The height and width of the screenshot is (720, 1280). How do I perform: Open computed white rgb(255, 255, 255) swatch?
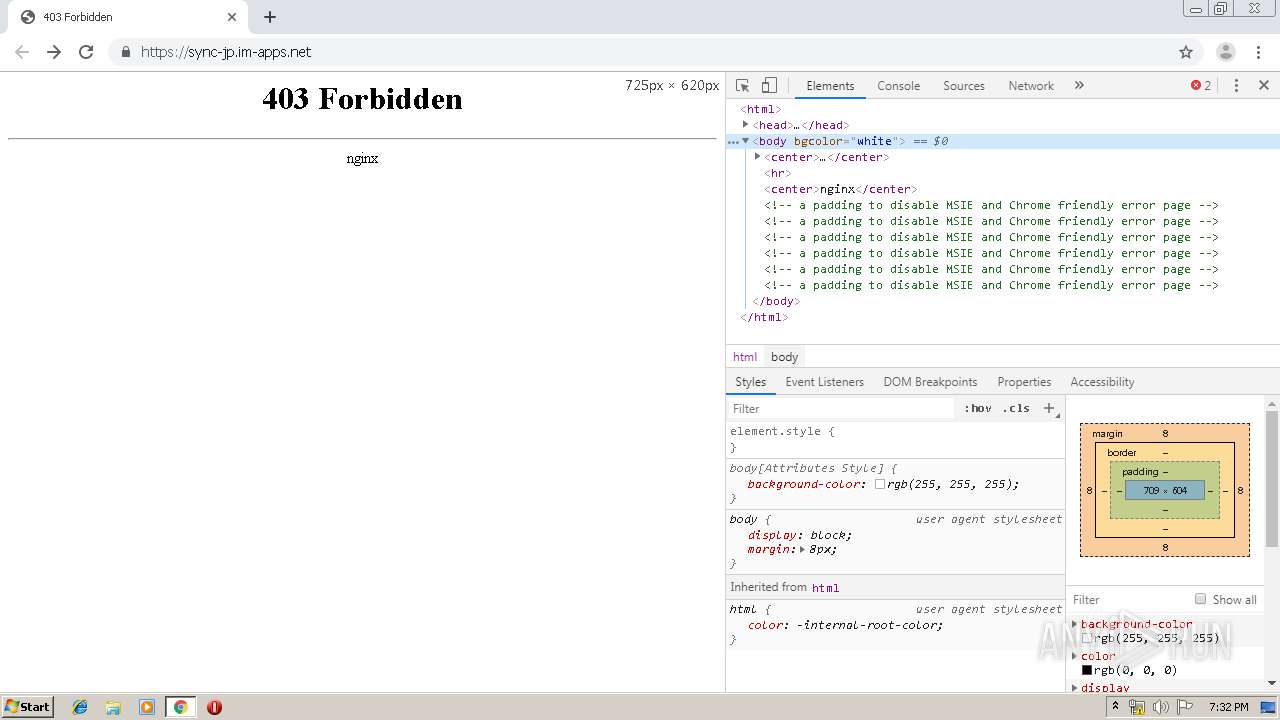coord(1087,638)
